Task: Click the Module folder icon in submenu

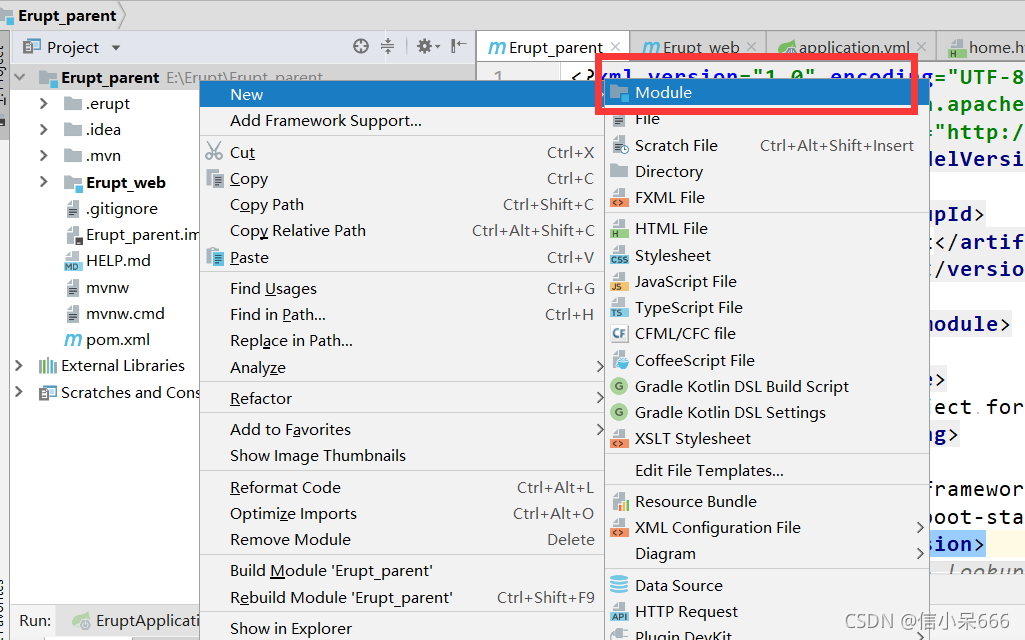Action: tap(619, 93)
